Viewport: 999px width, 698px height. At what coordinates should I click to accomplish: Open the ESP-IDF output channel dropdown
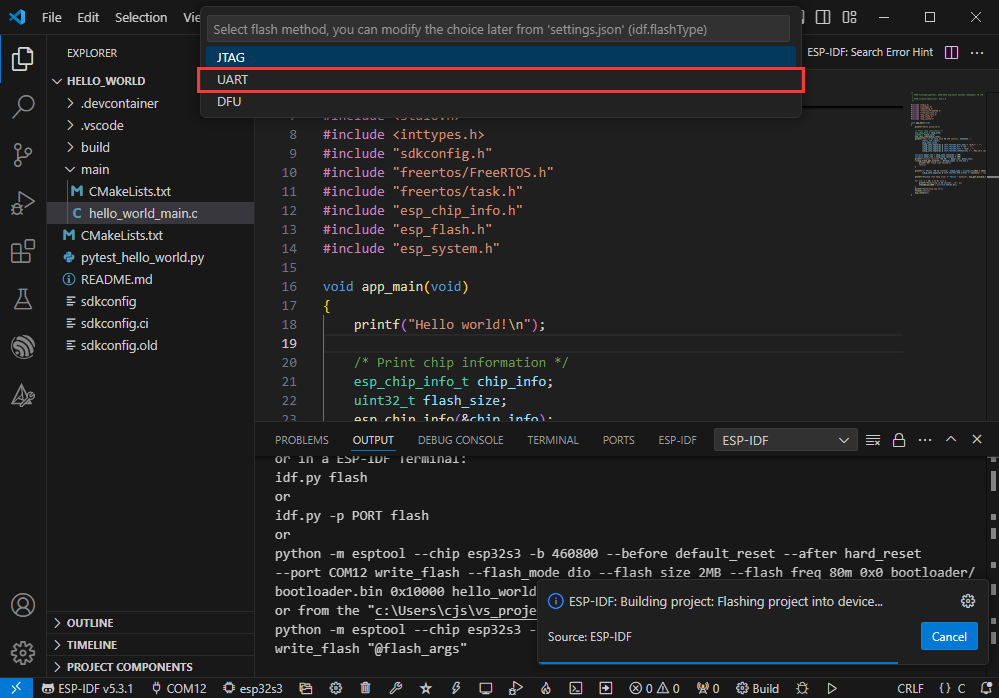[785, 440]
